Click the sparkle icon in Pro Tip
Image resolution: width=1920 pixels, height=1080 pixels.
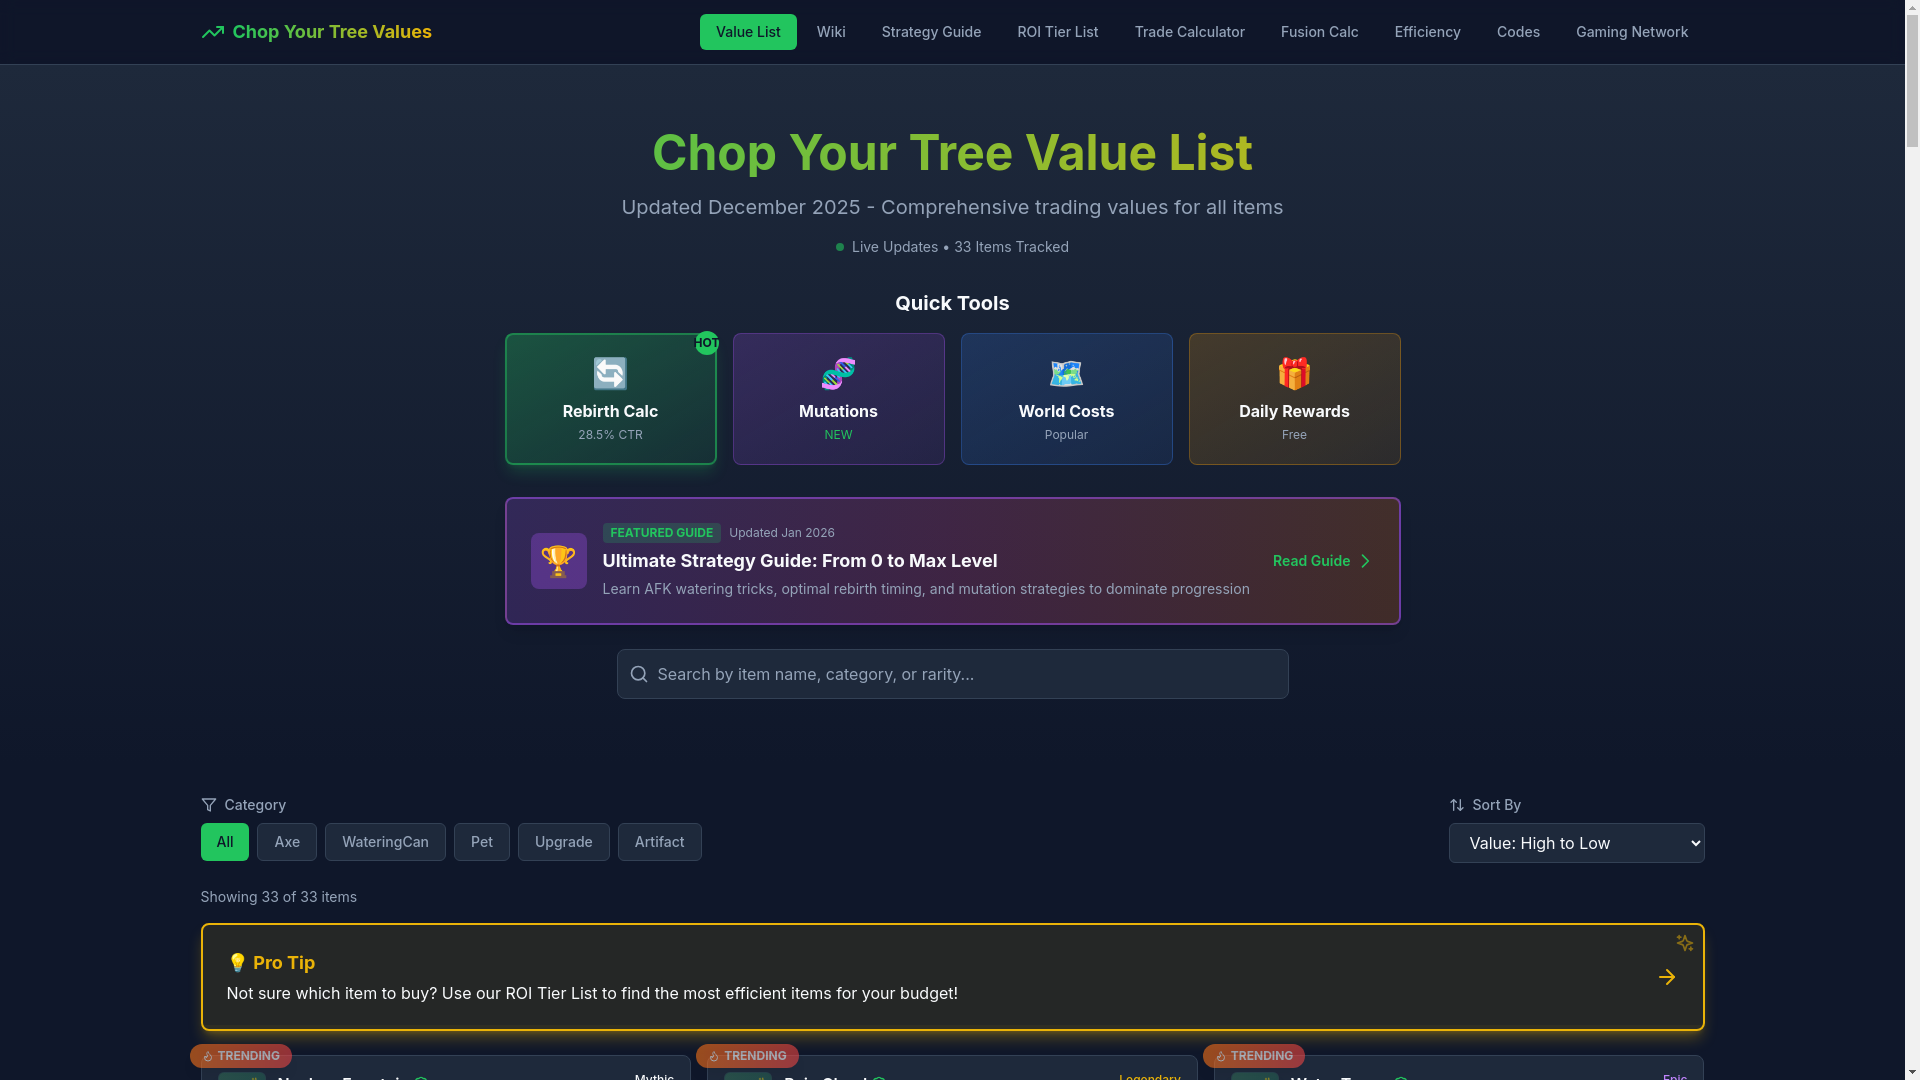tap(1684, 943)
